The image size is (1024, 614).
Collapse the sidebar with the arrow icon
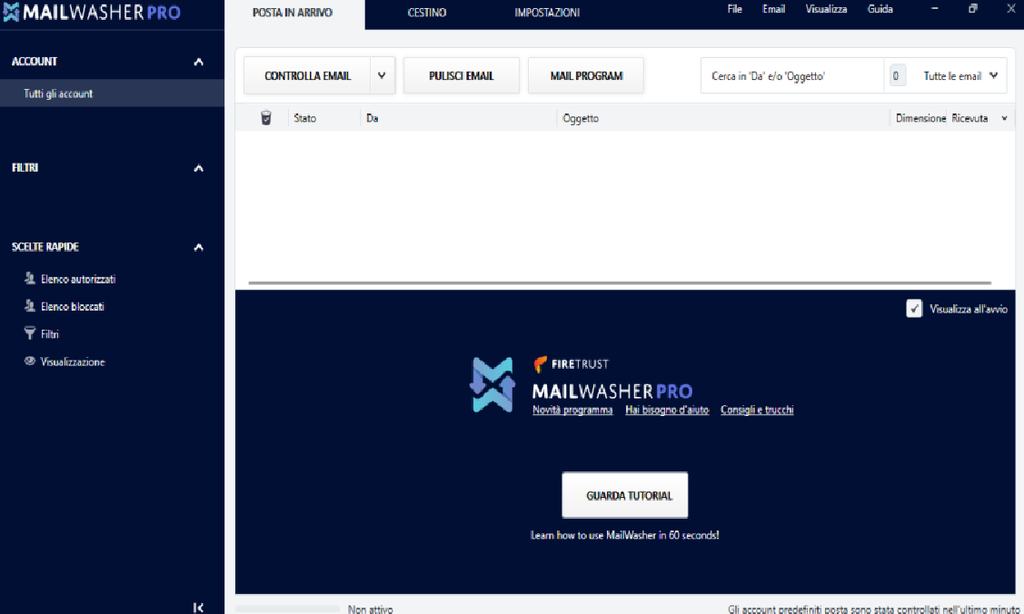pos(199,607)
